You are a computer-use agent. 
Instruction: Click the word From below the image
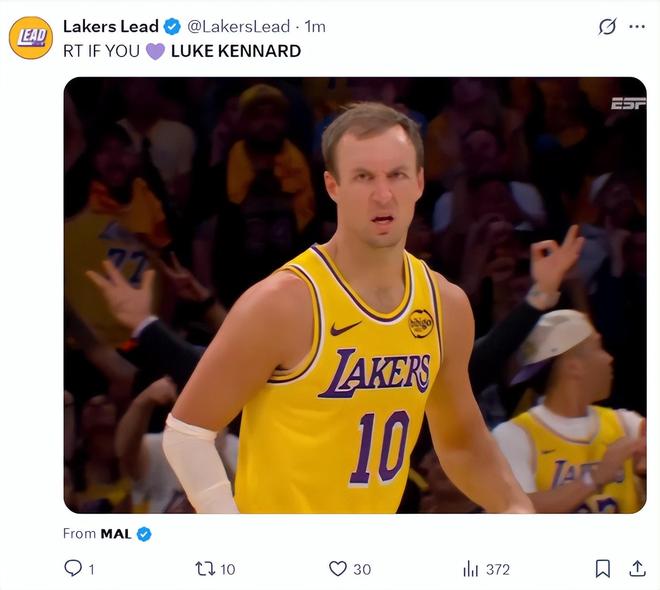(x=79, y=533)
